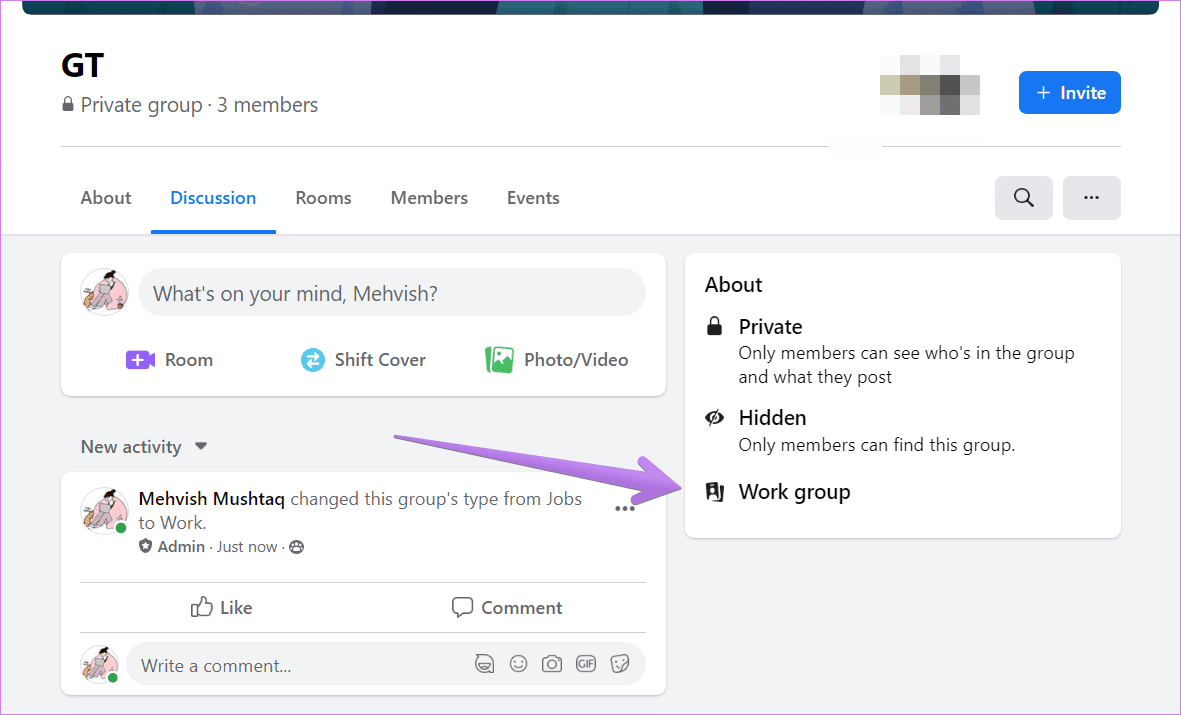Open the Rooms tab
Screen dimensions: 1181x715
pos(323,197)
